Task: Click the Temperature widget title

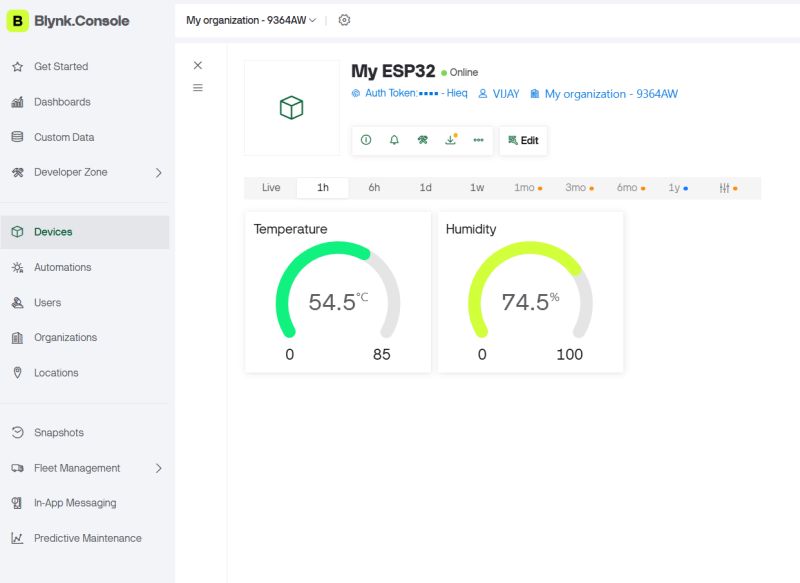Action: [290, 229]
